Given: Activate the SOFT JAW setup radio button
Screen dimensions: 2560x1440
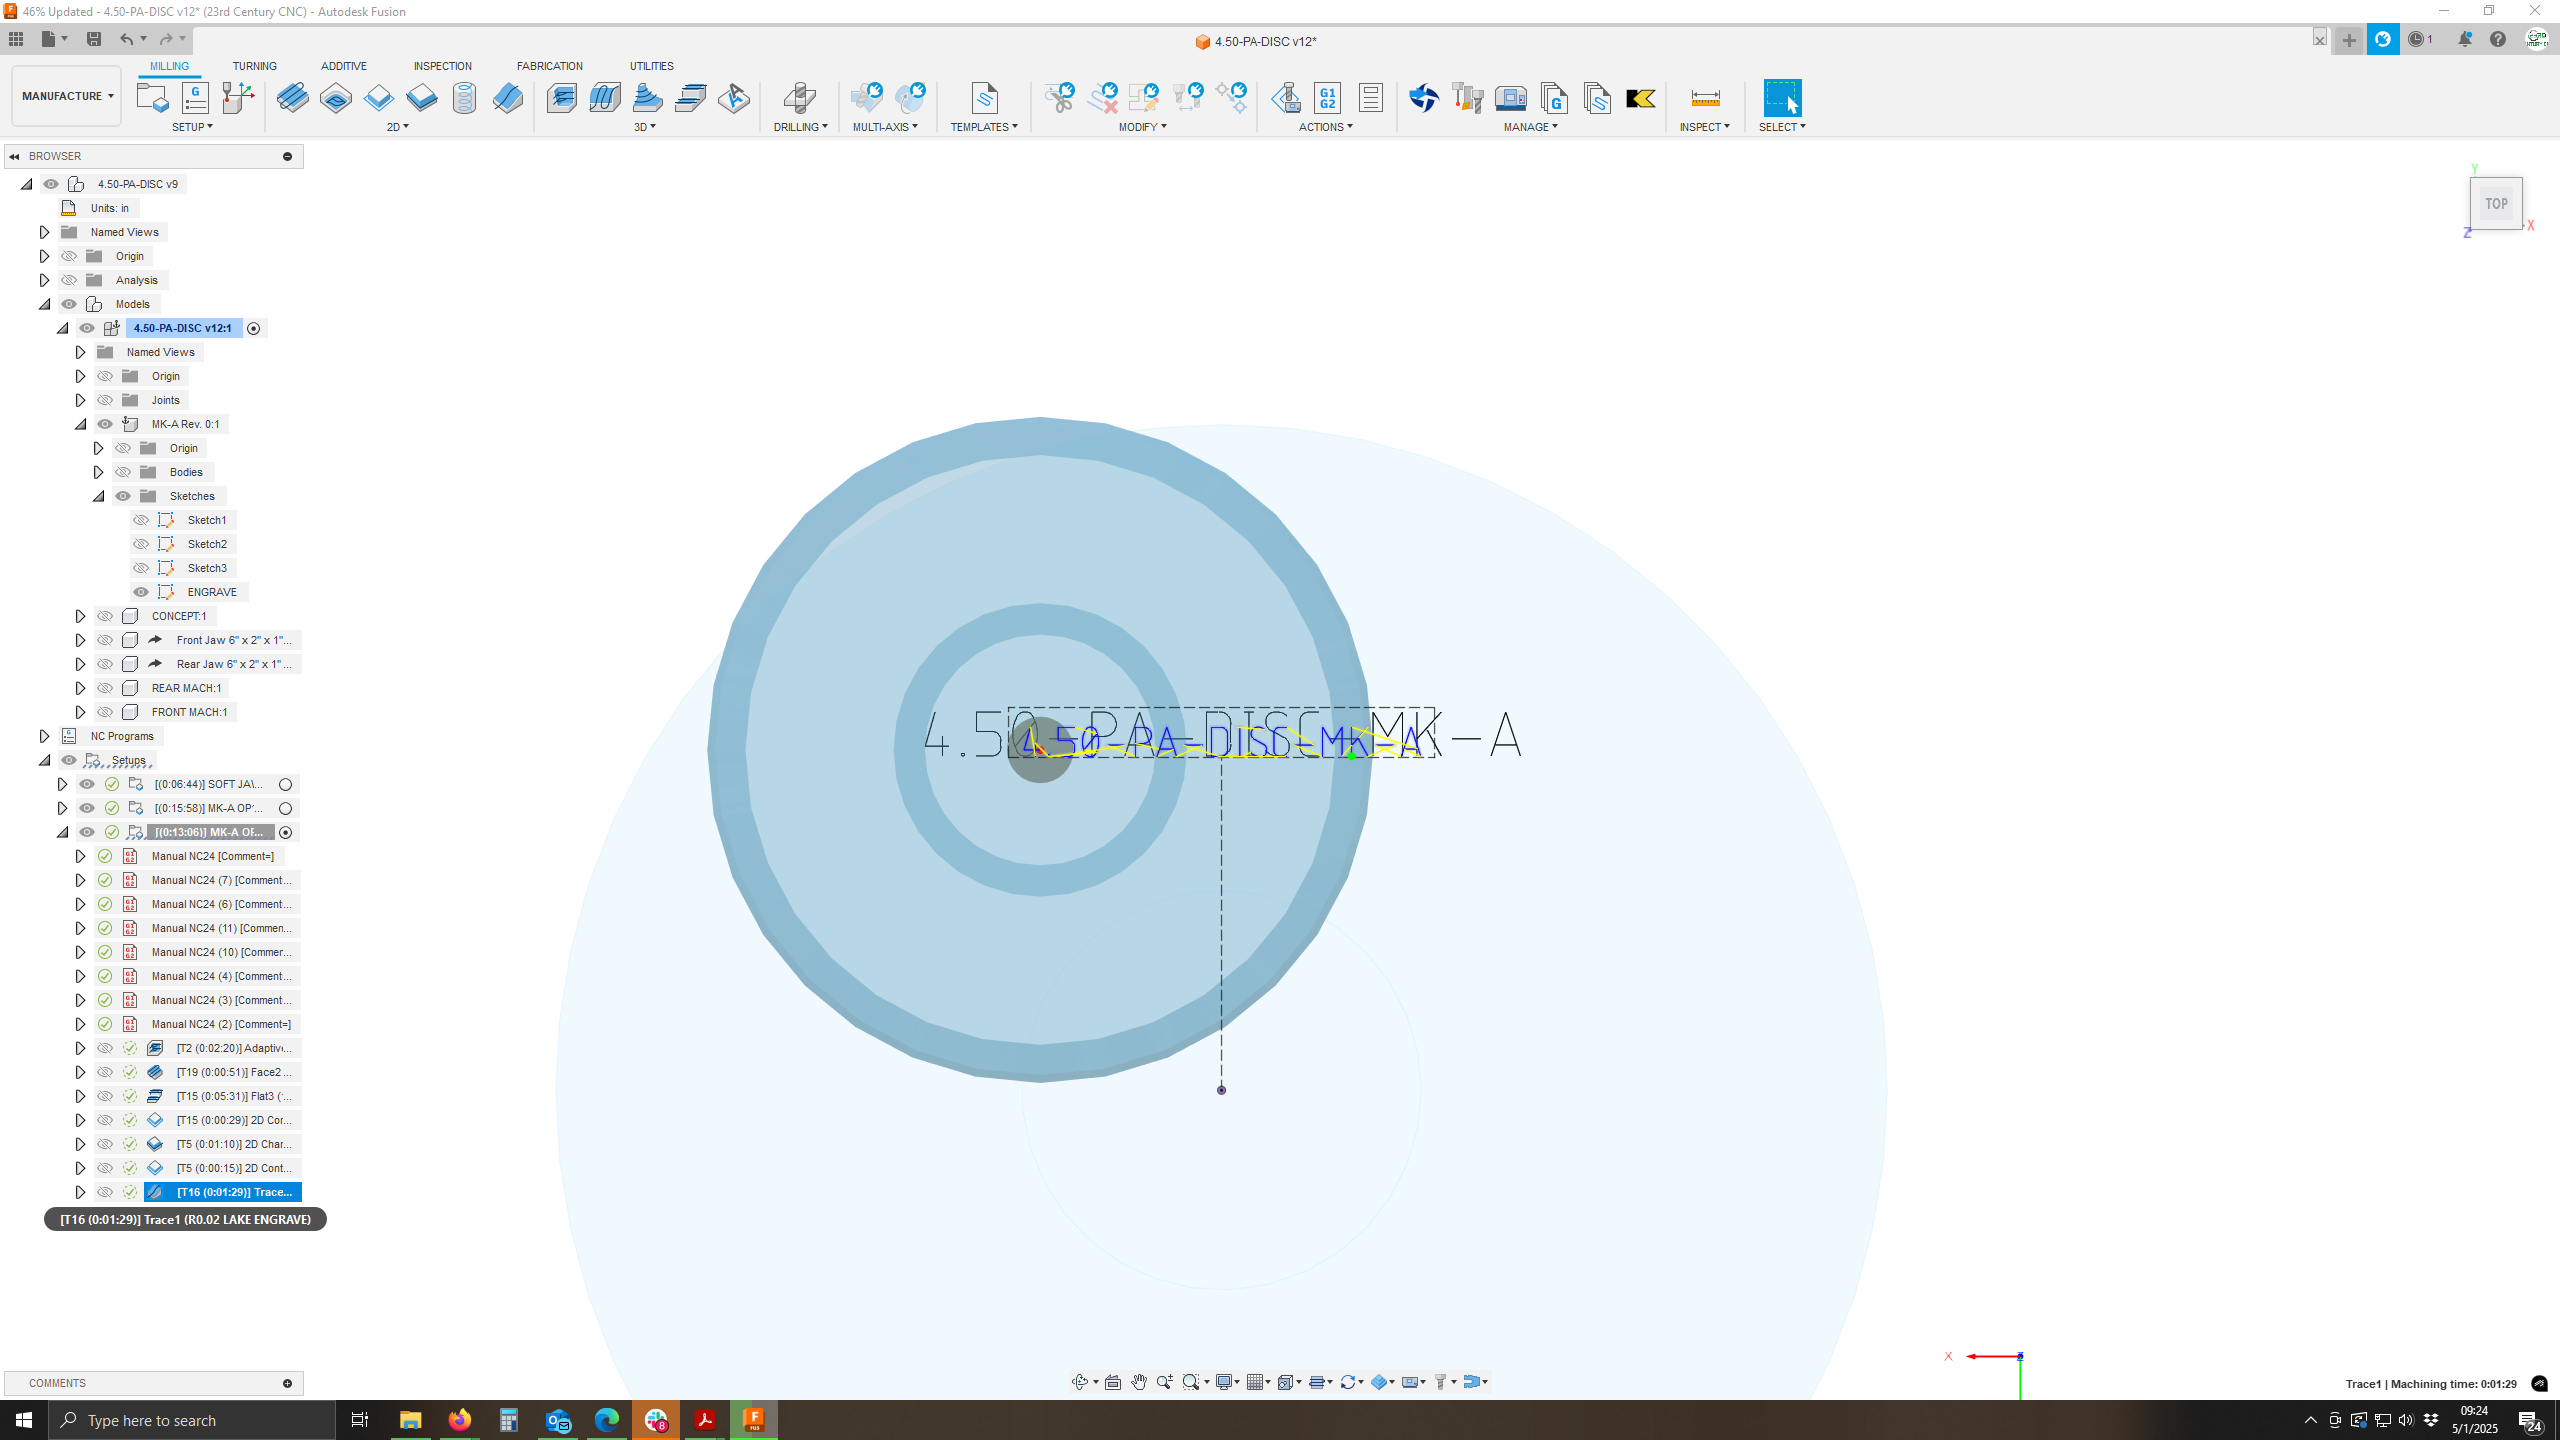Looking at the screenshot, I should tap(285, 784).
